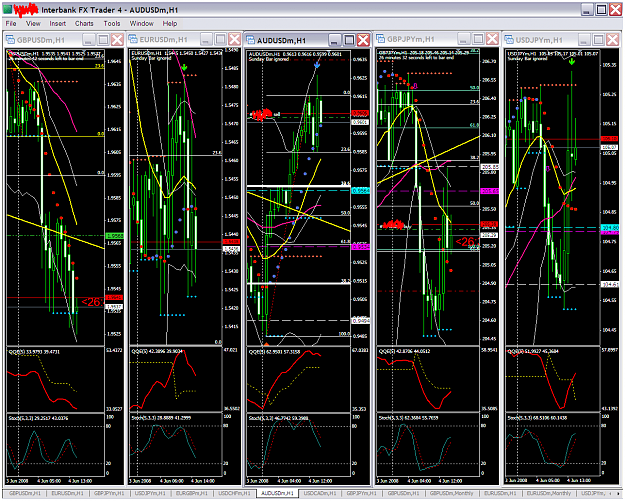Open the View menu
This screenshot has height=501, width=625.
tap(33, 24)
